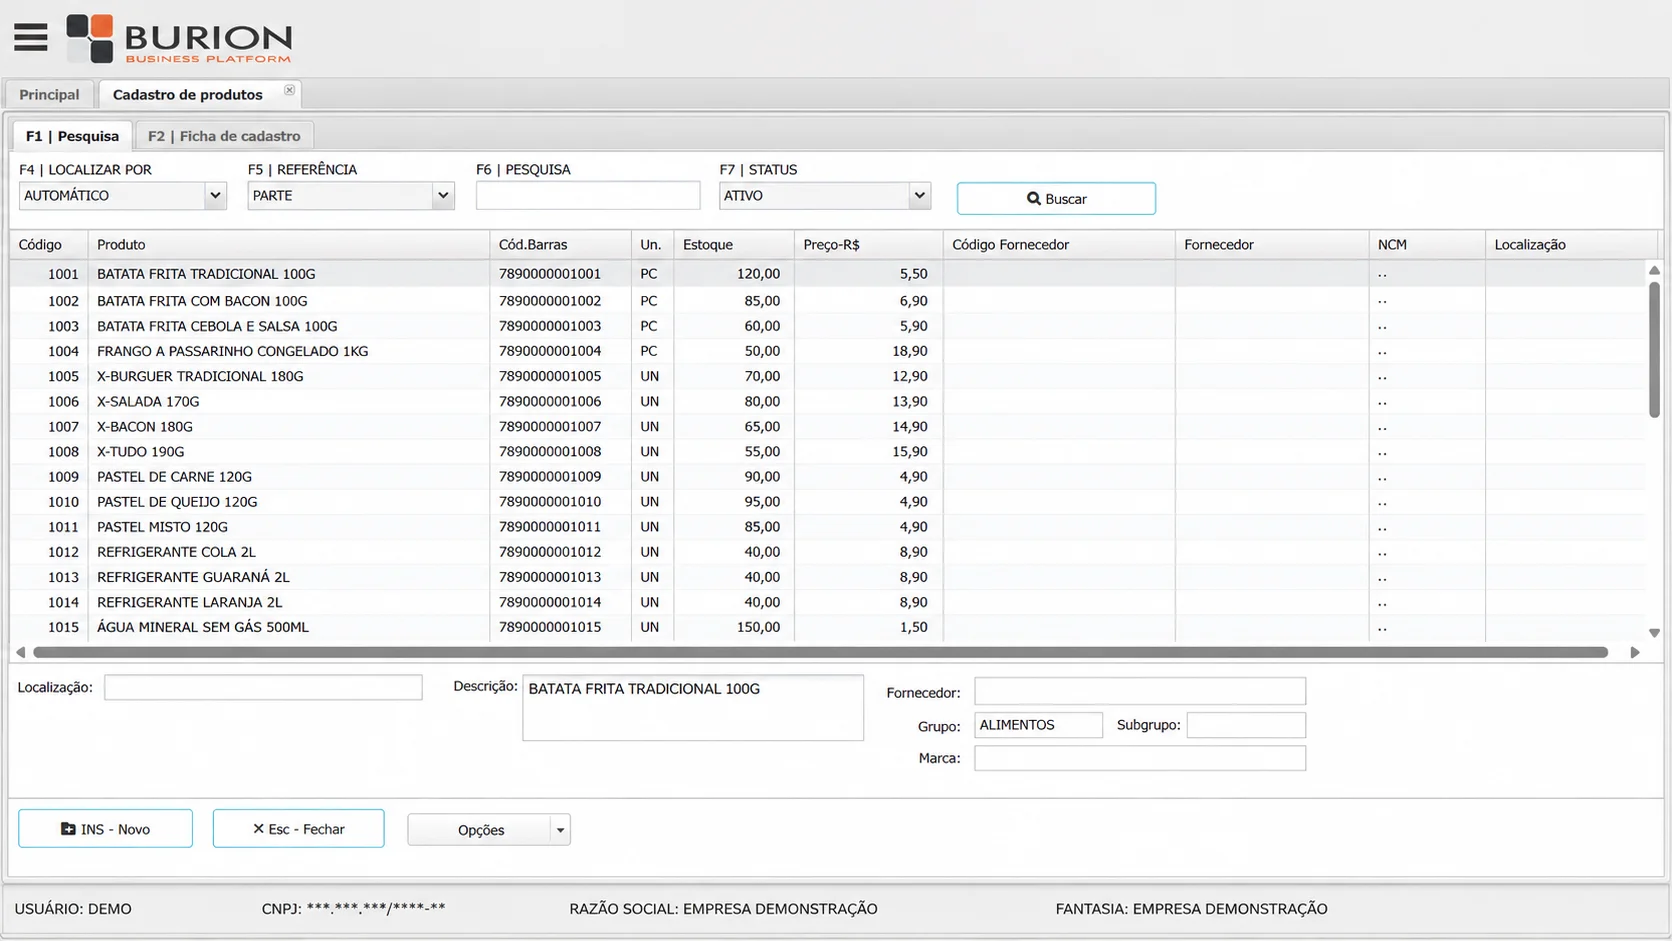Image resolution: width=1672 pixels, height=941 pixels.
Task: Click the Opções button
Action: point(480,830)
